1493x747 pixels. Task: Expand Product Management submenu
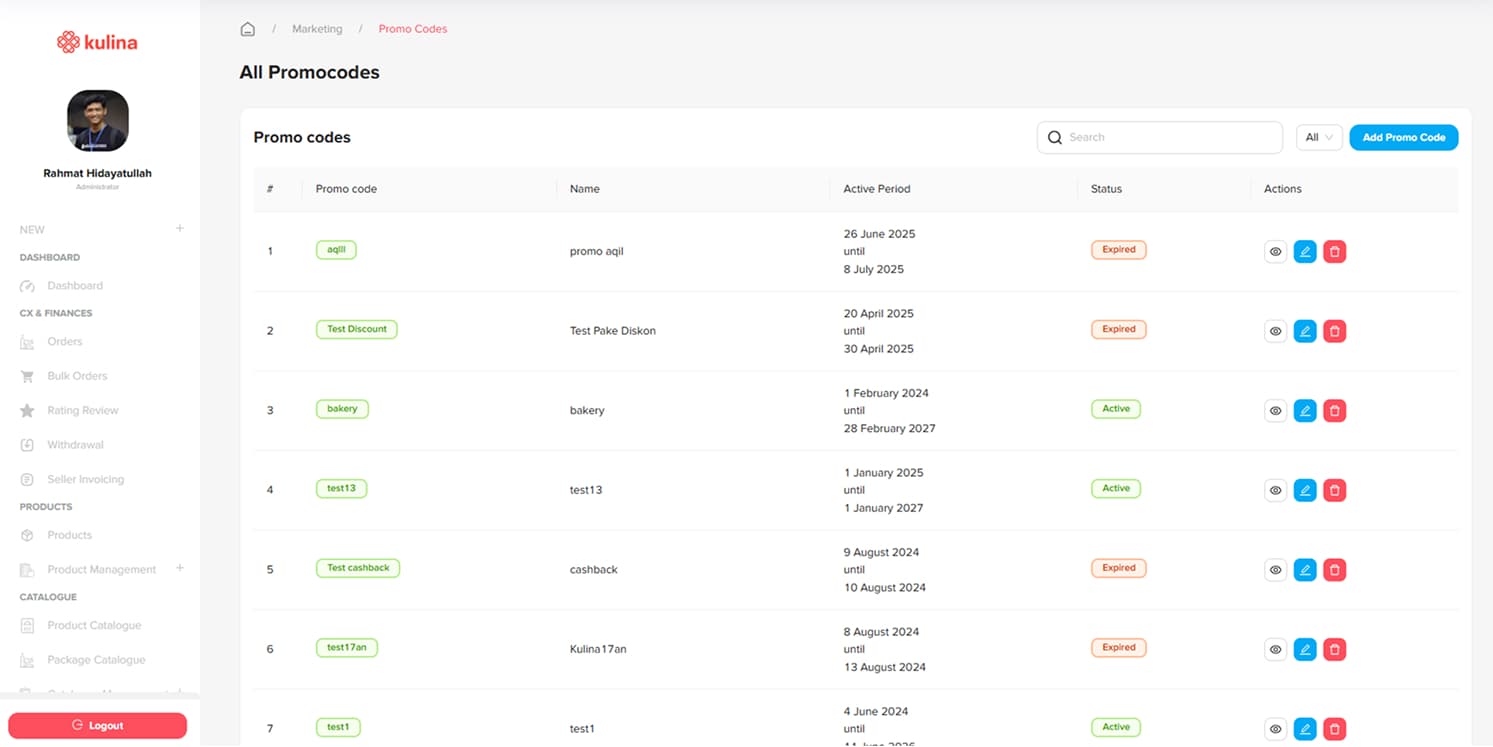point(180,569)
